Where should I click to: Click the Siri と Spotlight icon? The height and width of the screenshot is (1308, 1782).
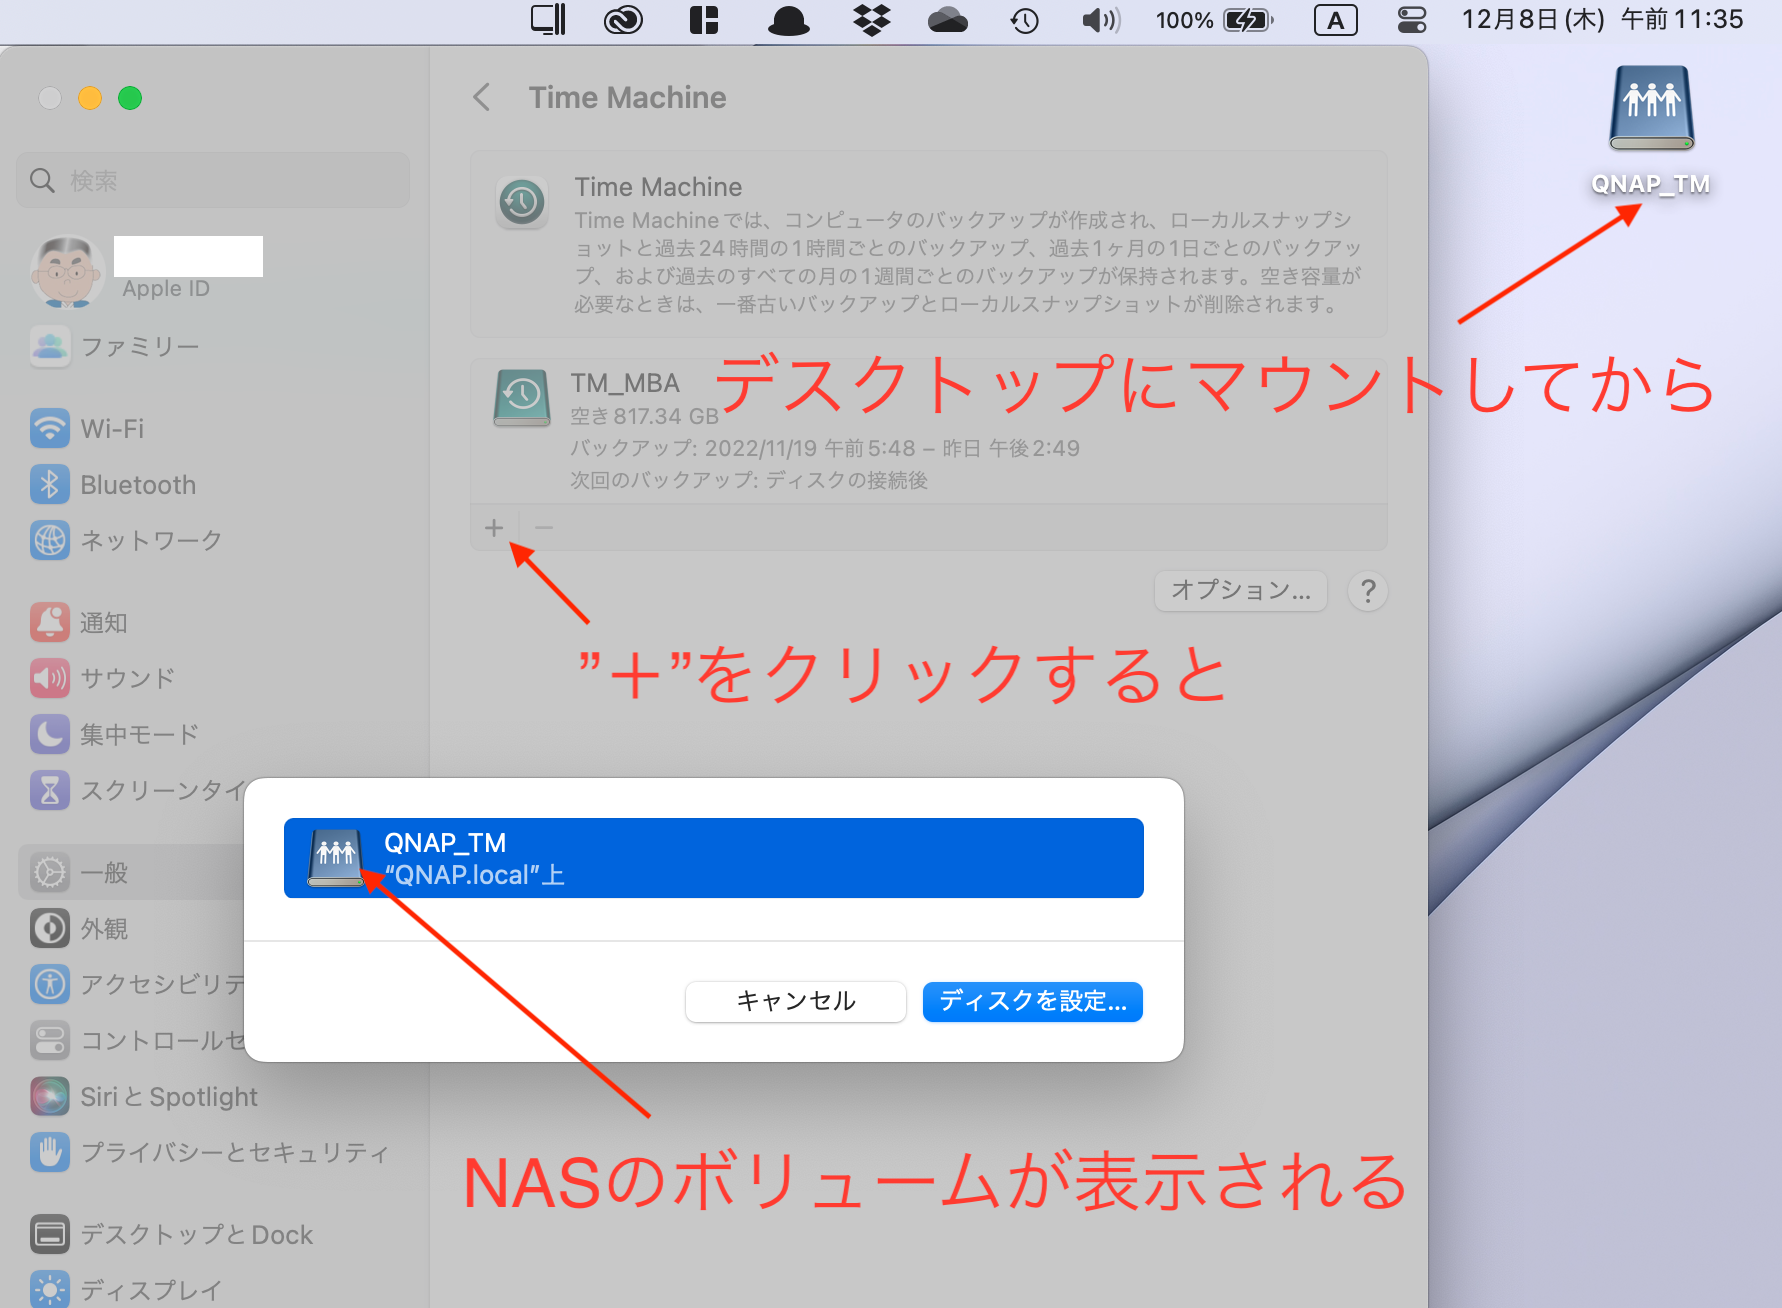coord(50,1097)
